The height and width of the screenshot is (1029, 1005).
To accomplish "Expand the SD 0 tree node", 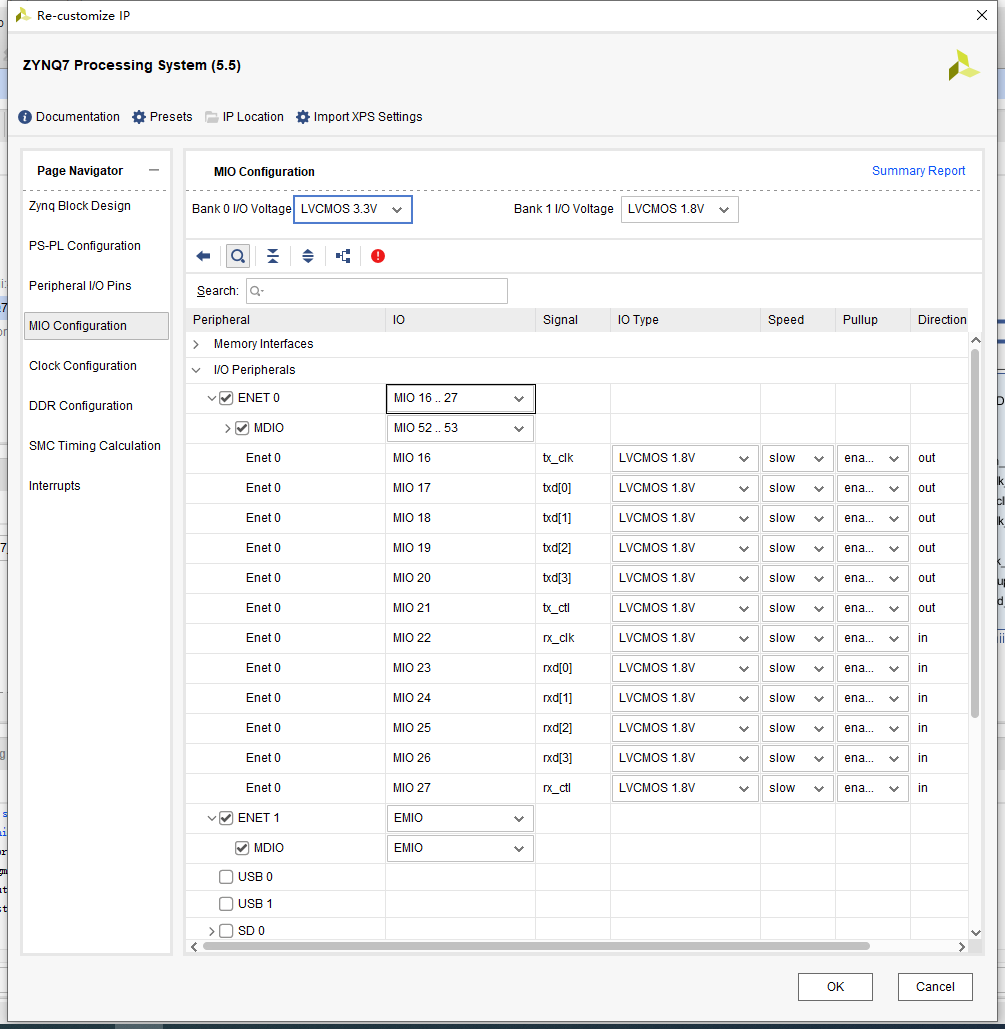I will [x=211, y=931].
